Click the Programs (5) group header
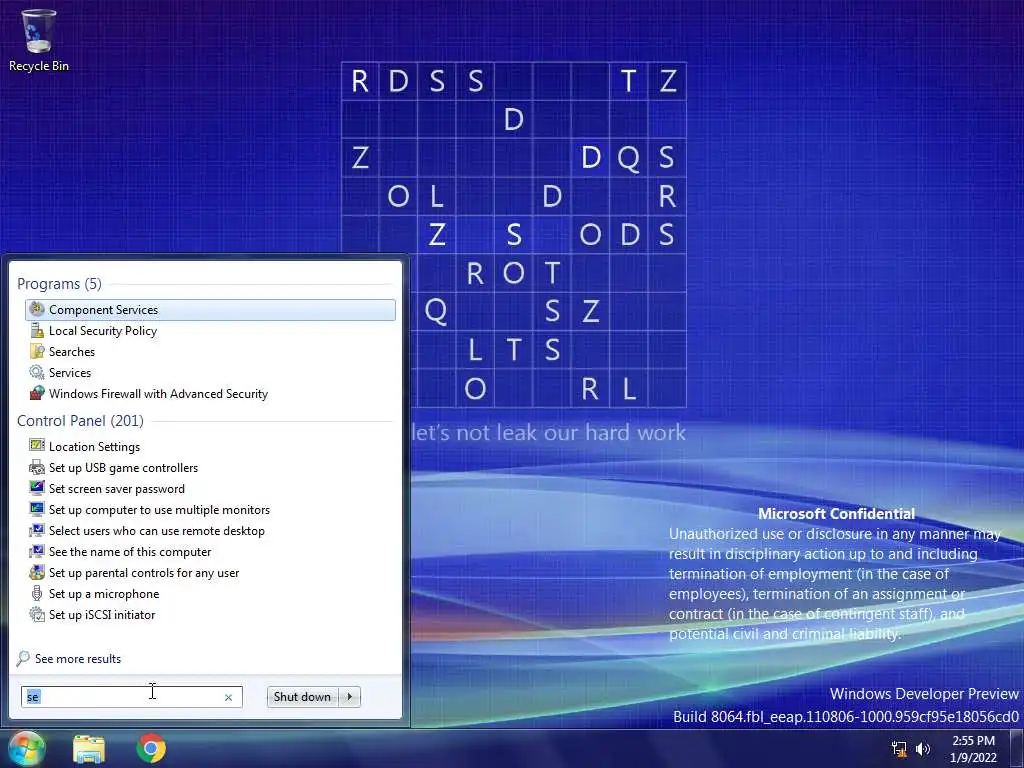The height and width of the screenshot is (768, 1024). point(59,284)
